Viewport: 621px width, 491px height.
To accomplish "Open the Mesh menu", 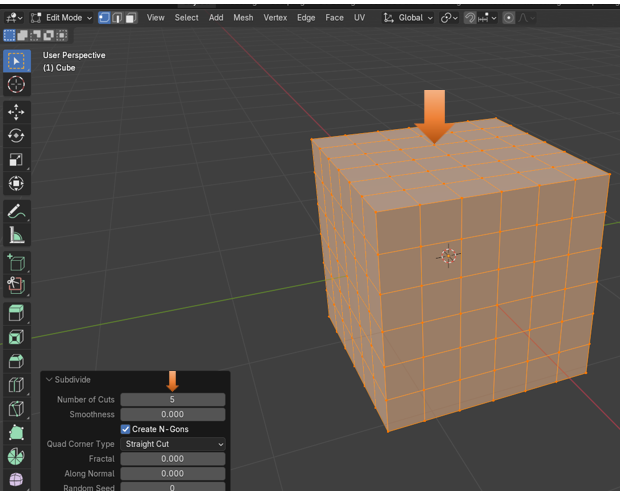I will coord(243,18).
